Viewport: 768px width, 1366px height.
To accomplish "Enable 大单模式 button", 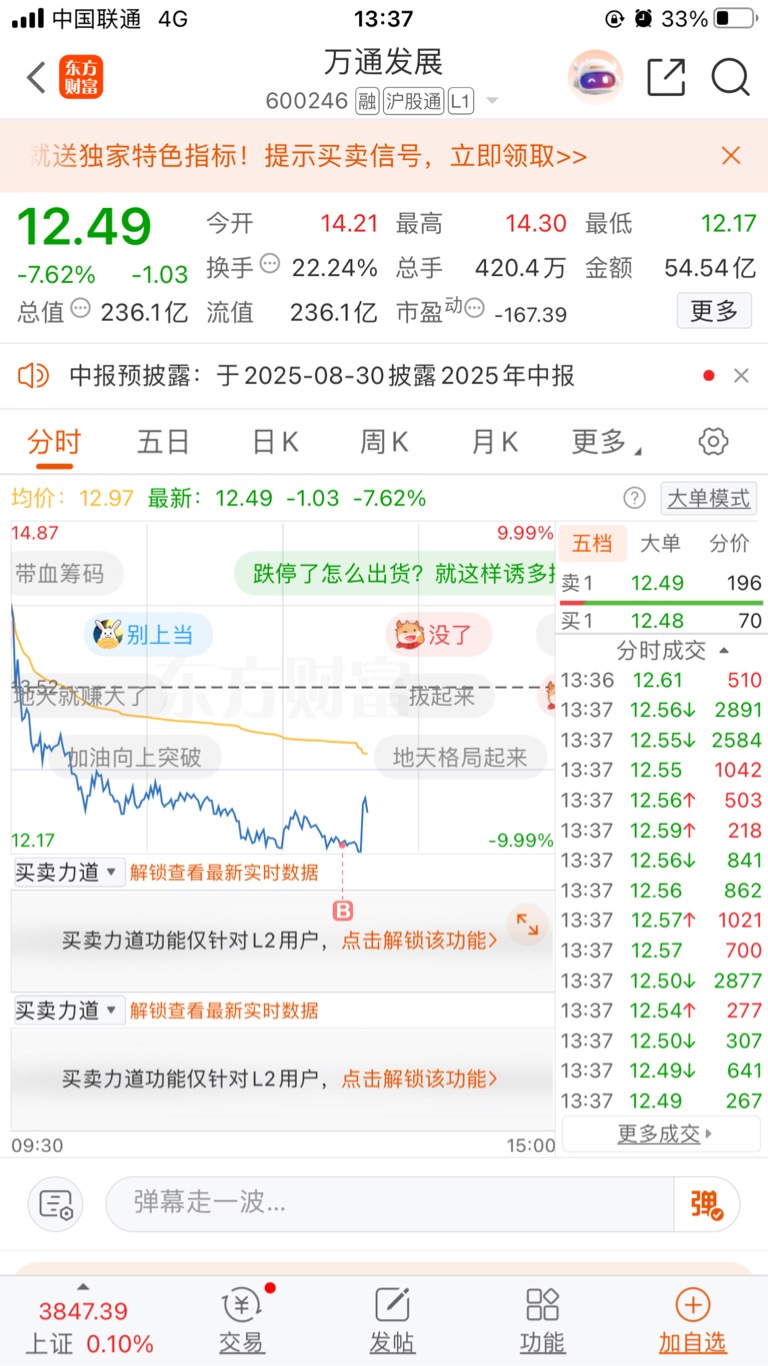I will point(709,498).
